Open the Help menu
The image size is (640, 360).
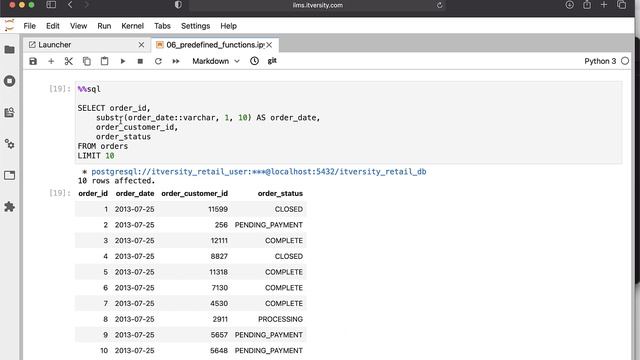click(229, 26)
